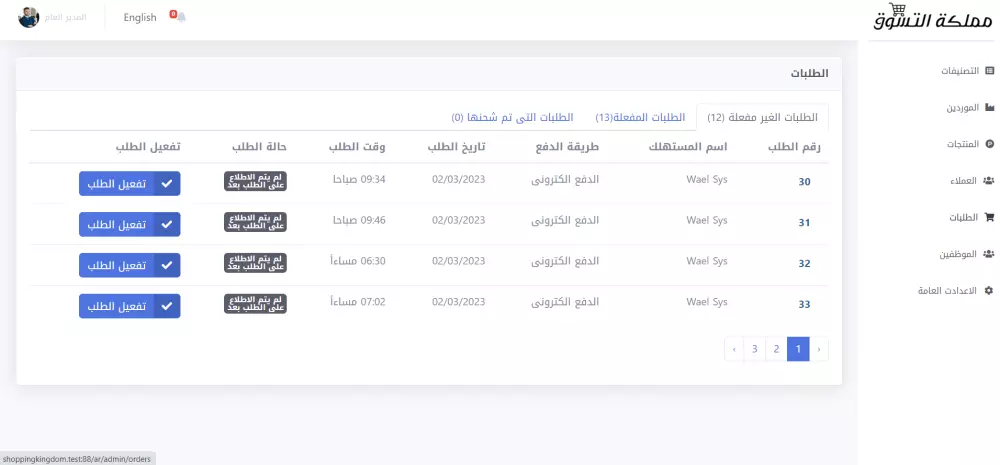Switch to الطلبات التى تم شحنها (0) tab
1000x465 pixels.
513,117
